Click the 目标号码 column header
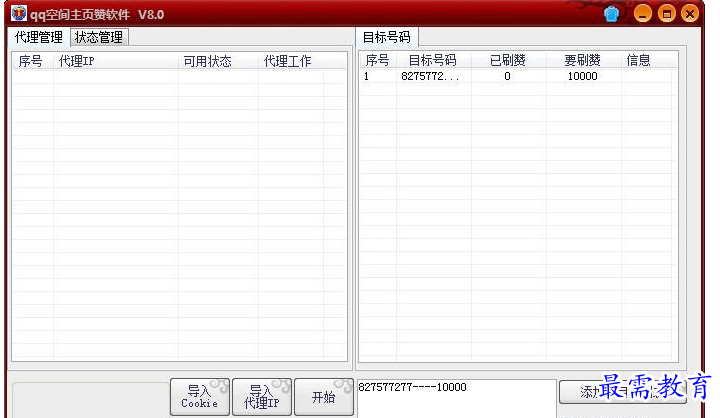This screenshot has width=720, height=418. tap(433, 60)
